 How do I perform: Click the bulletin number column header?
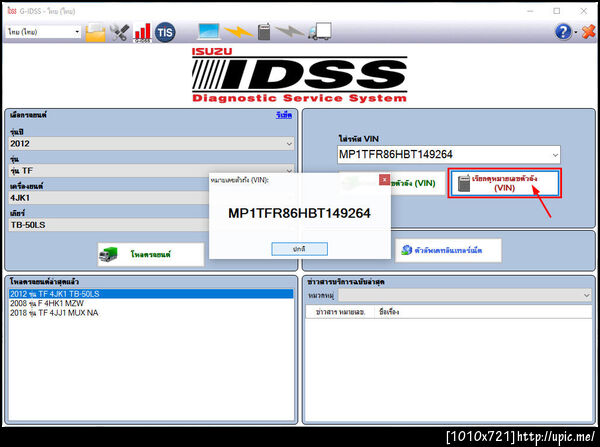tap(340, 312)
